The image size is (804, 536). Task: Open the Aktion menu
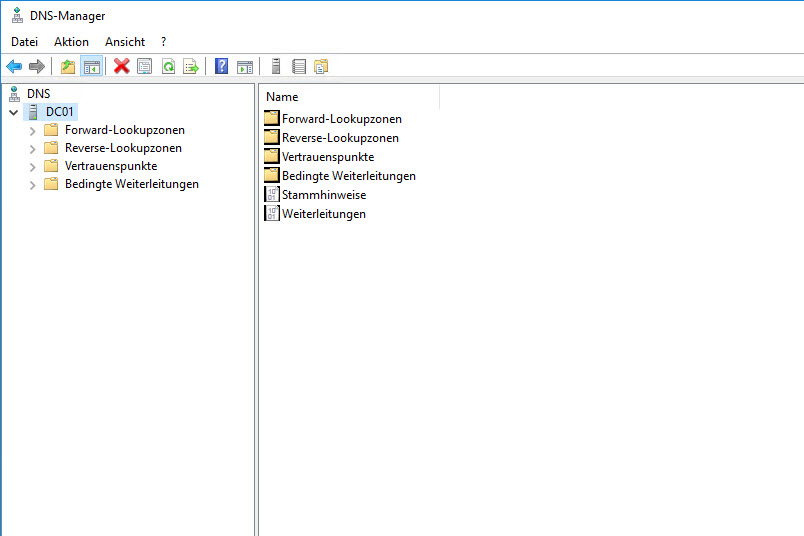[x=71, y=42]
